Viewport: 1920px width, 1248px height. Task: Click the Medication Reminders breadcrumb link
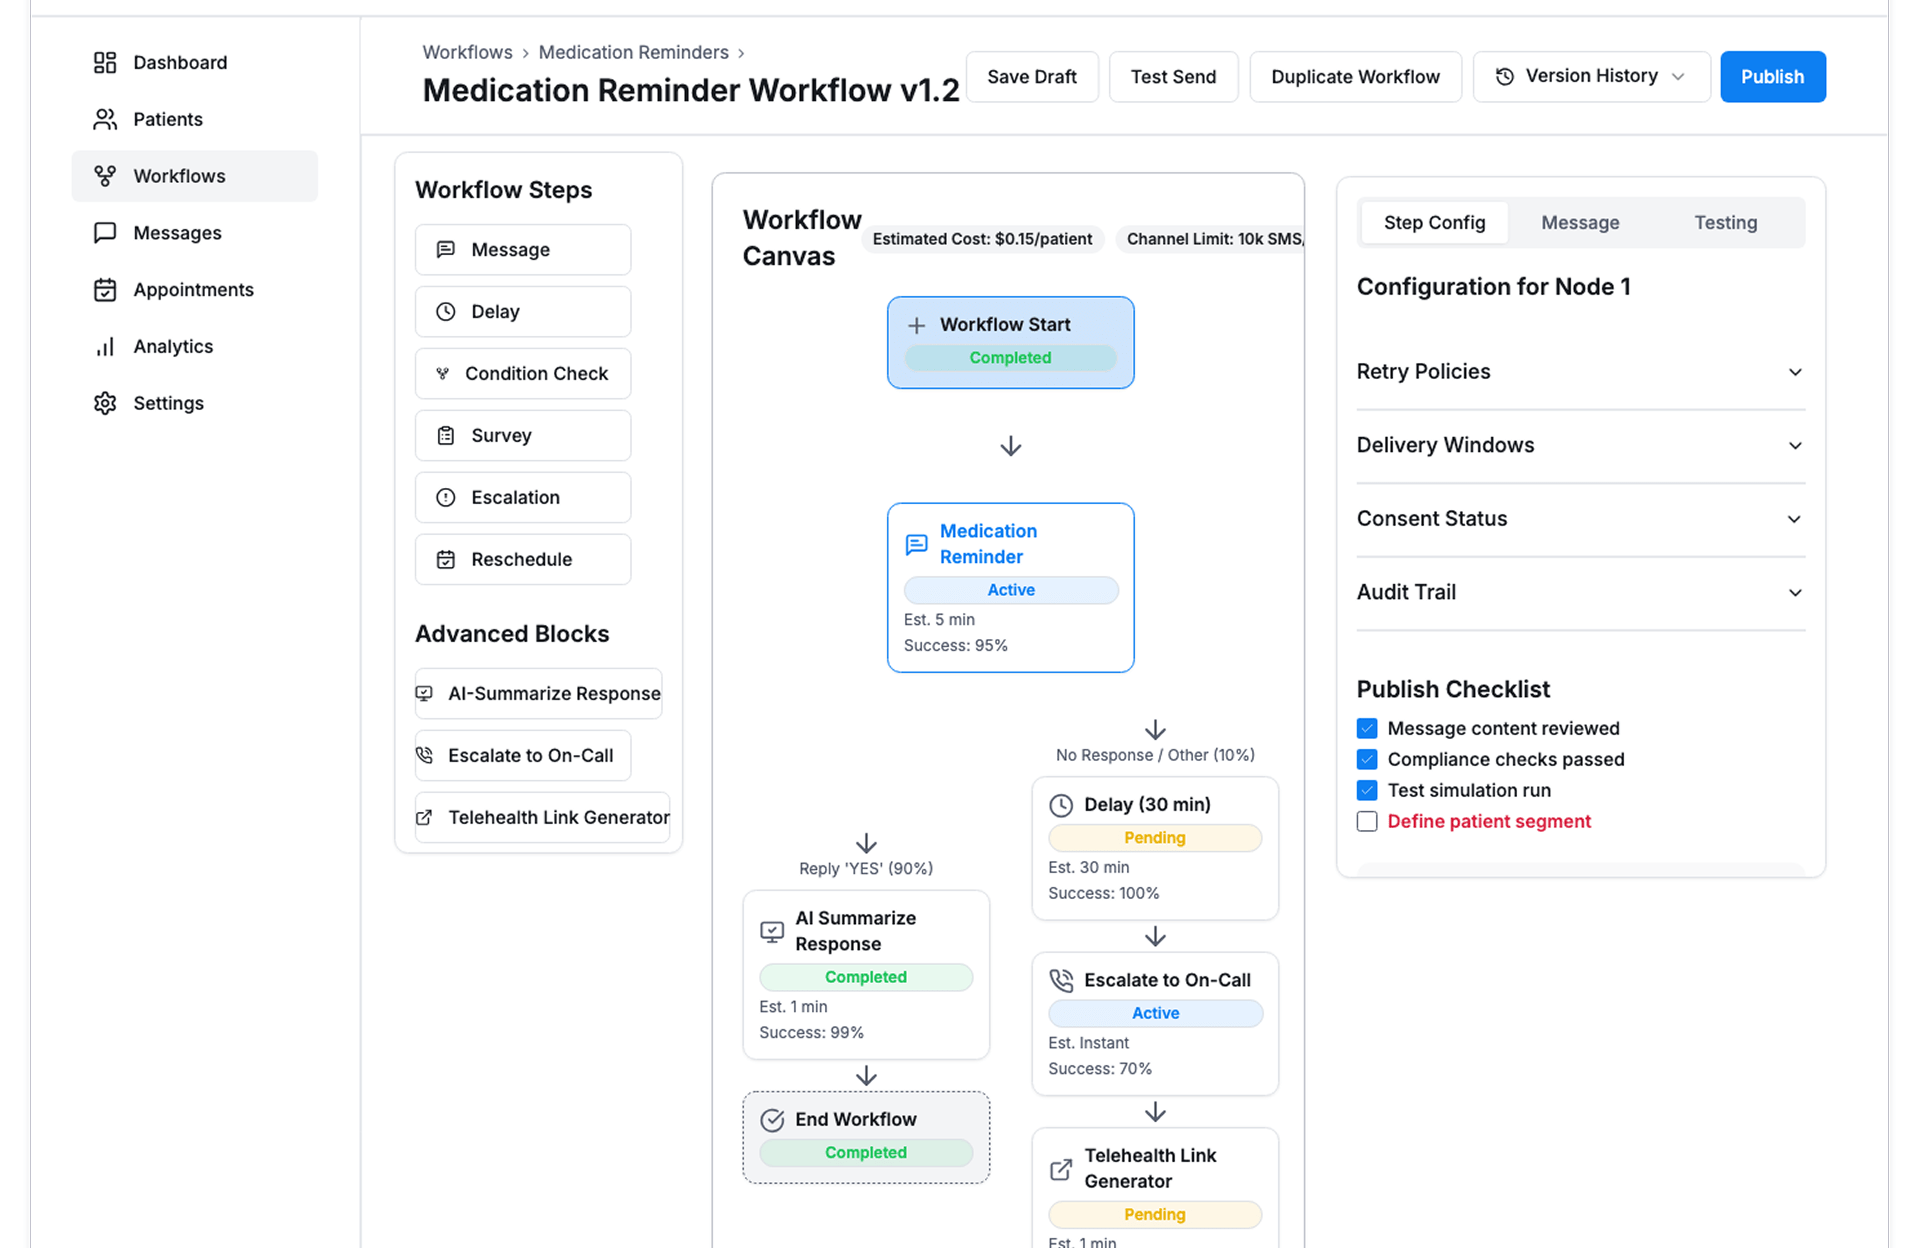[633, 53]
